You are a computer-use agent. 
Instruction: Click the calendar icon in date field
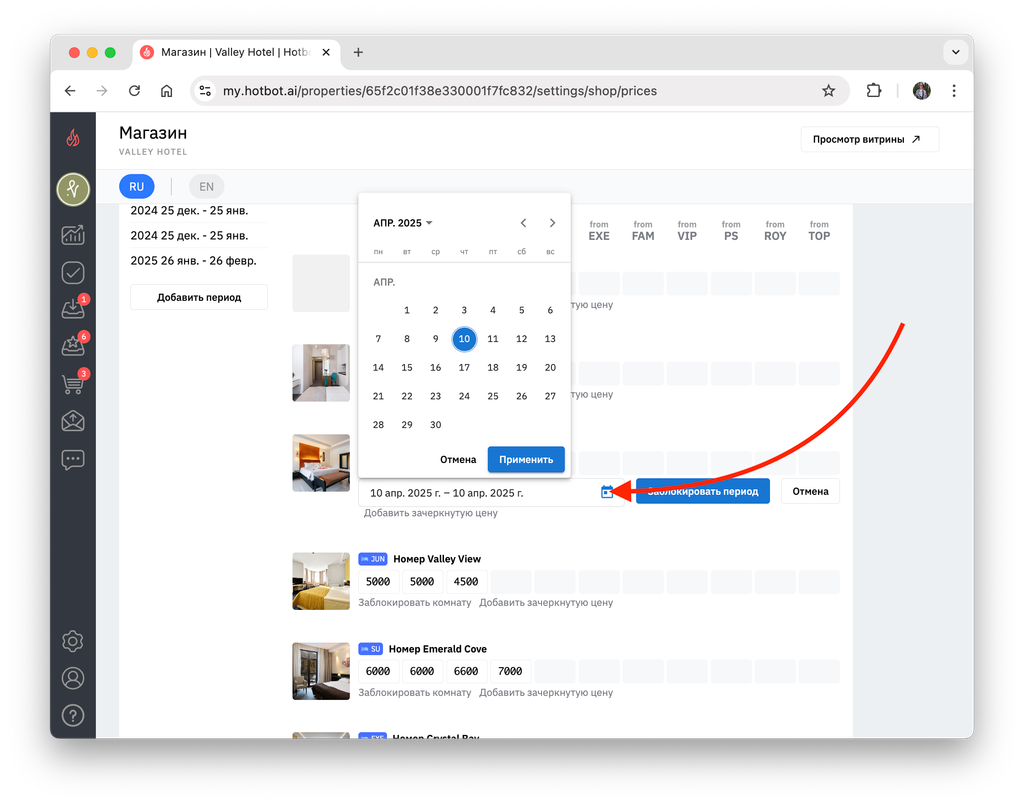tap(607, 492)
